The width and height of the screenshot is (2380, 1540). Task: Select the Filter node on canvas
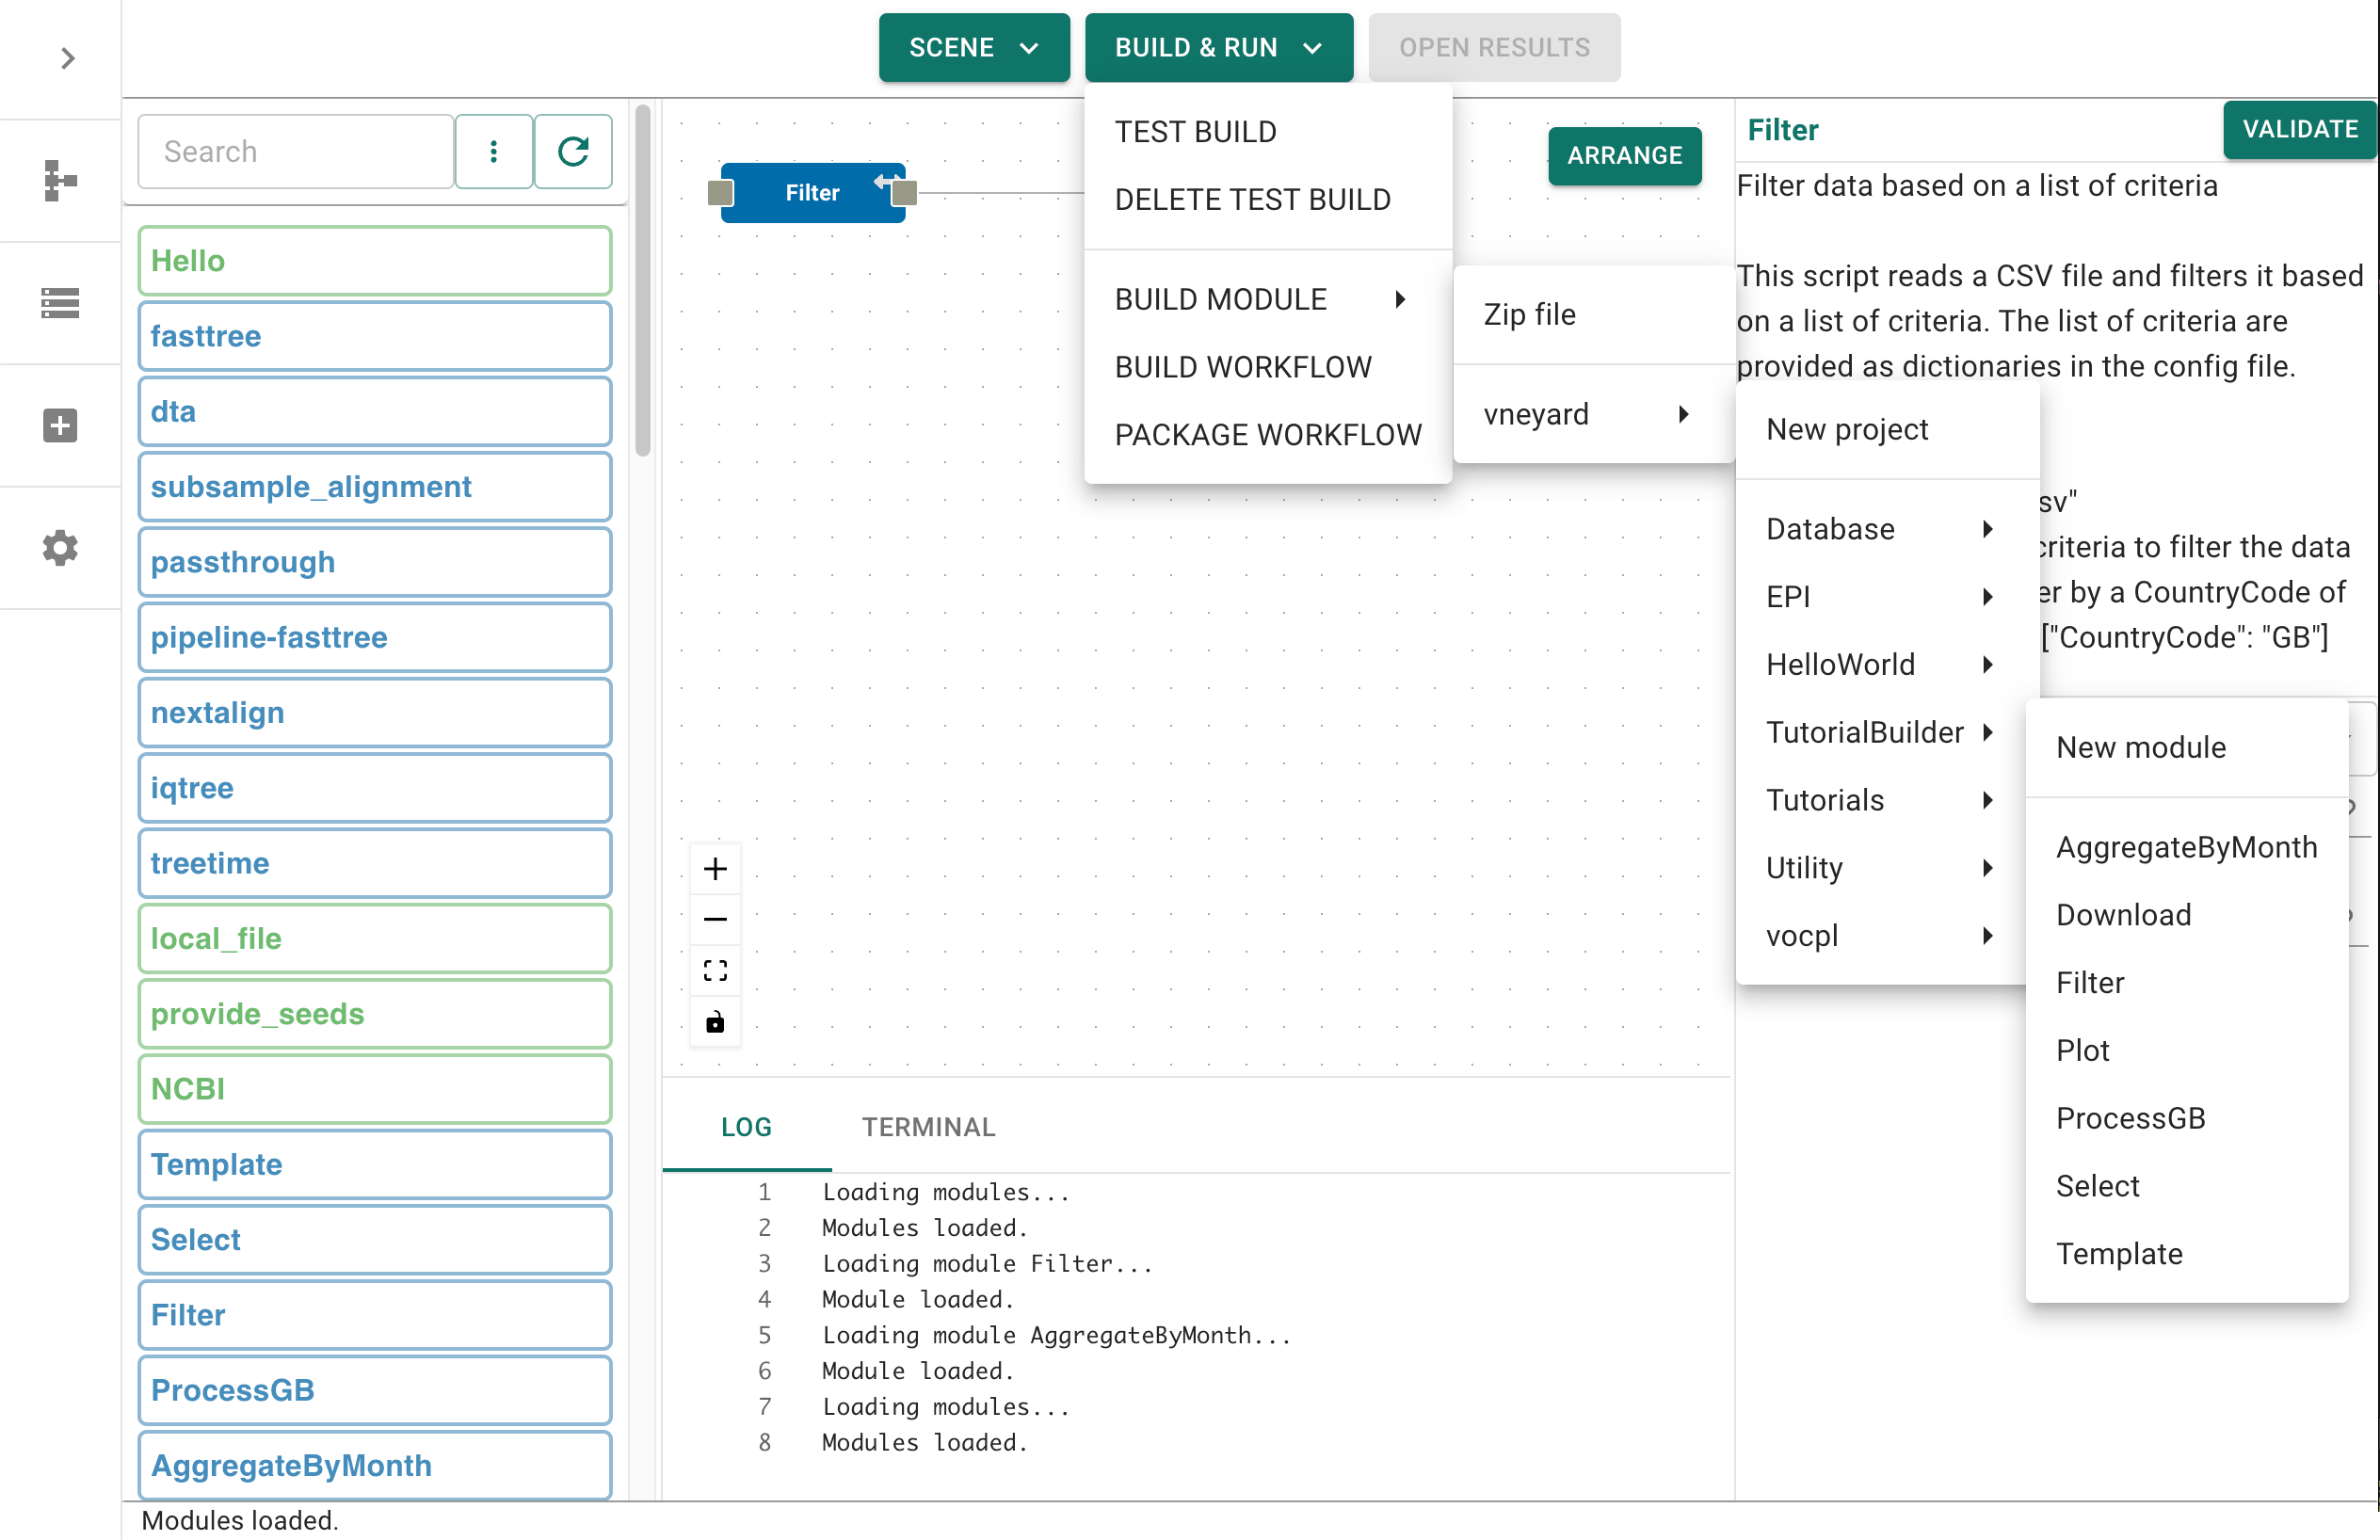(812, 193)
